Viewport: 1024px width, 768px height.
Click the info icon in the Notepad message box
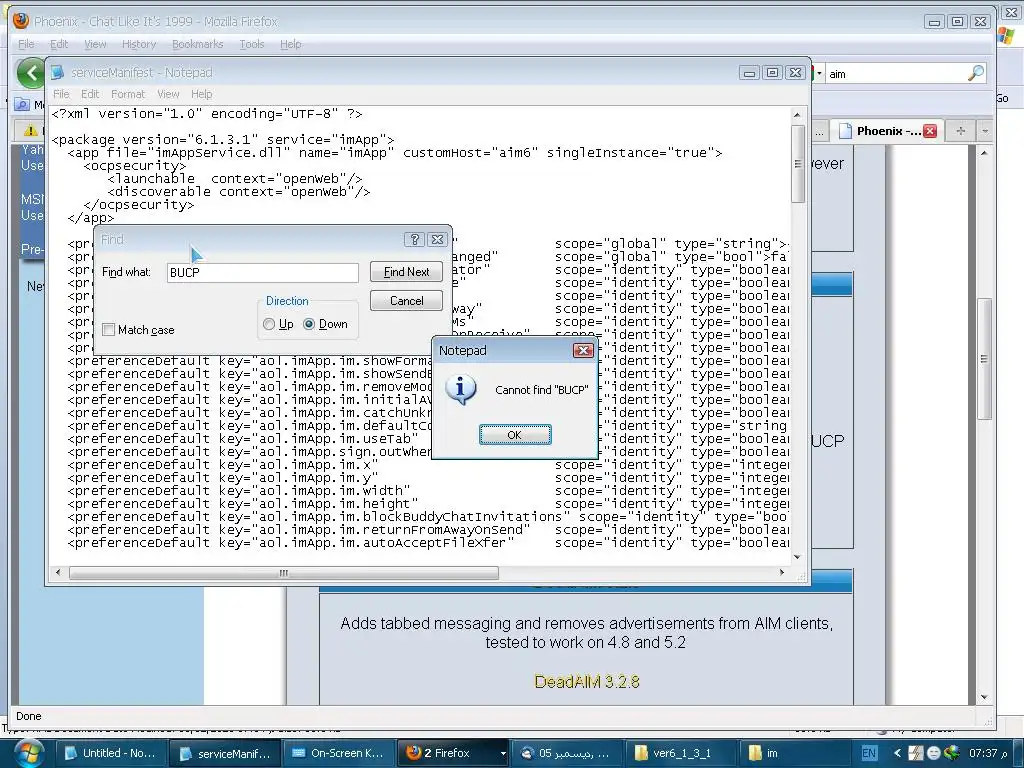460,390
